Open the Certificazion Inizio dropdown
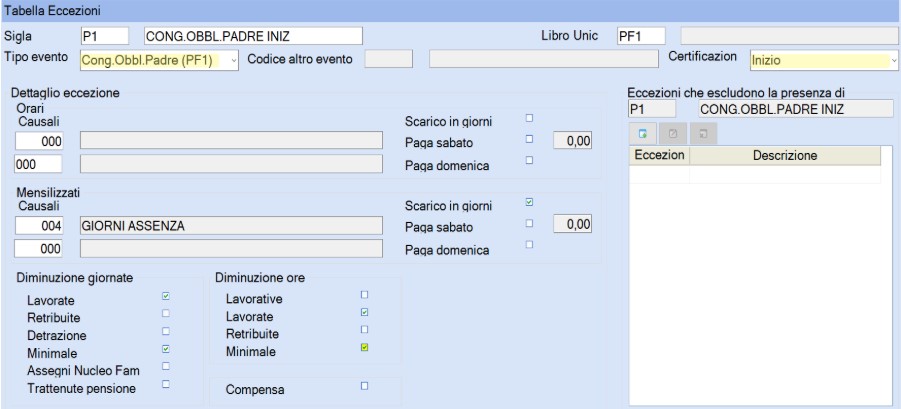Viewport: 901px width, 409px height. click(894, 60)
